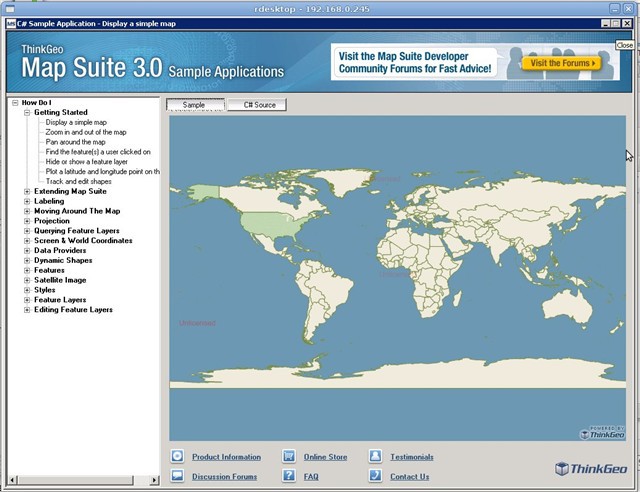Switch to the Sample tab
This screenshot has width=640, height=492.
pos(195,105)
